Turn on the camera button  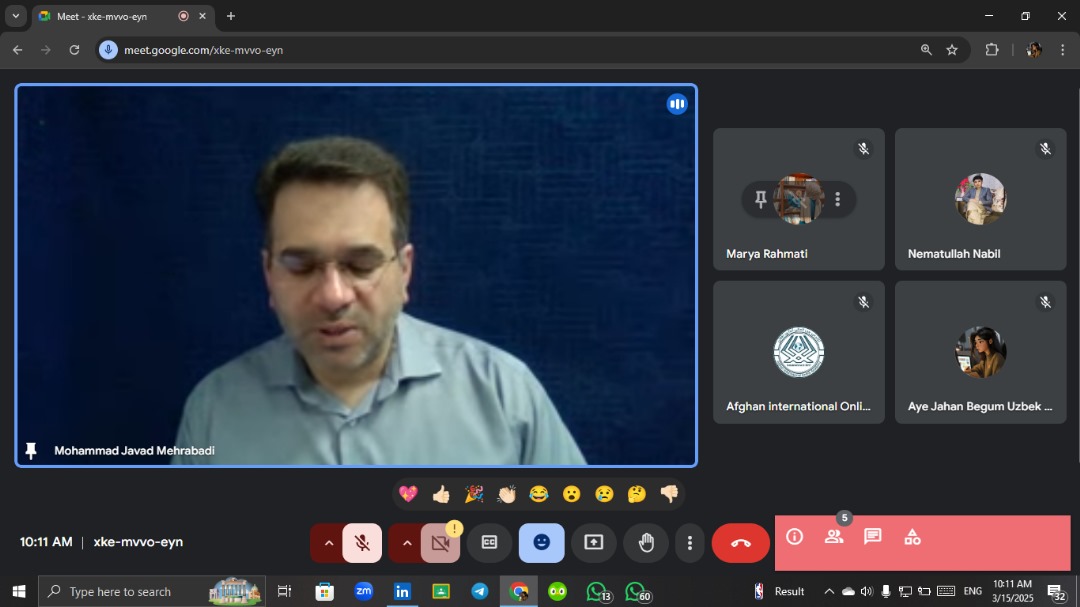coord(440,543)
